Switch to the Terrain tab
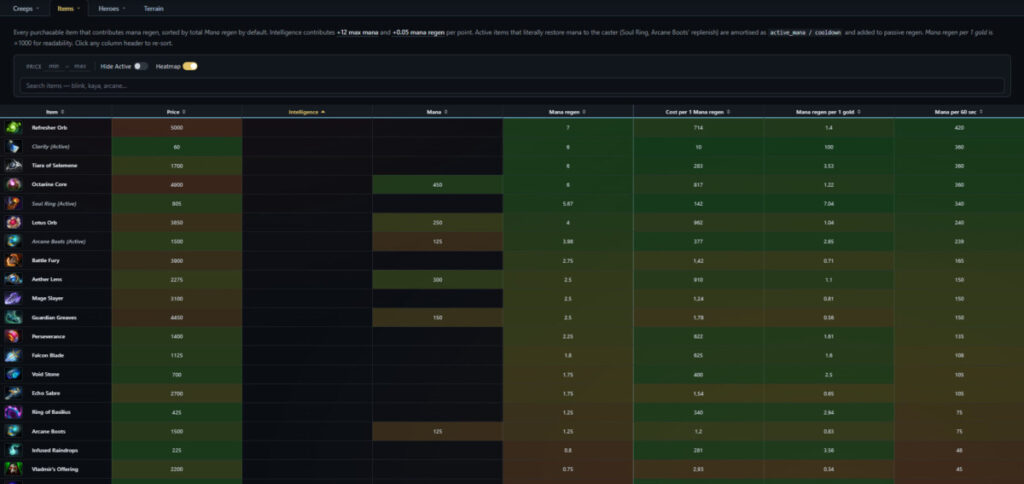Screen dimensions: 1024x484 pos(153,8)
